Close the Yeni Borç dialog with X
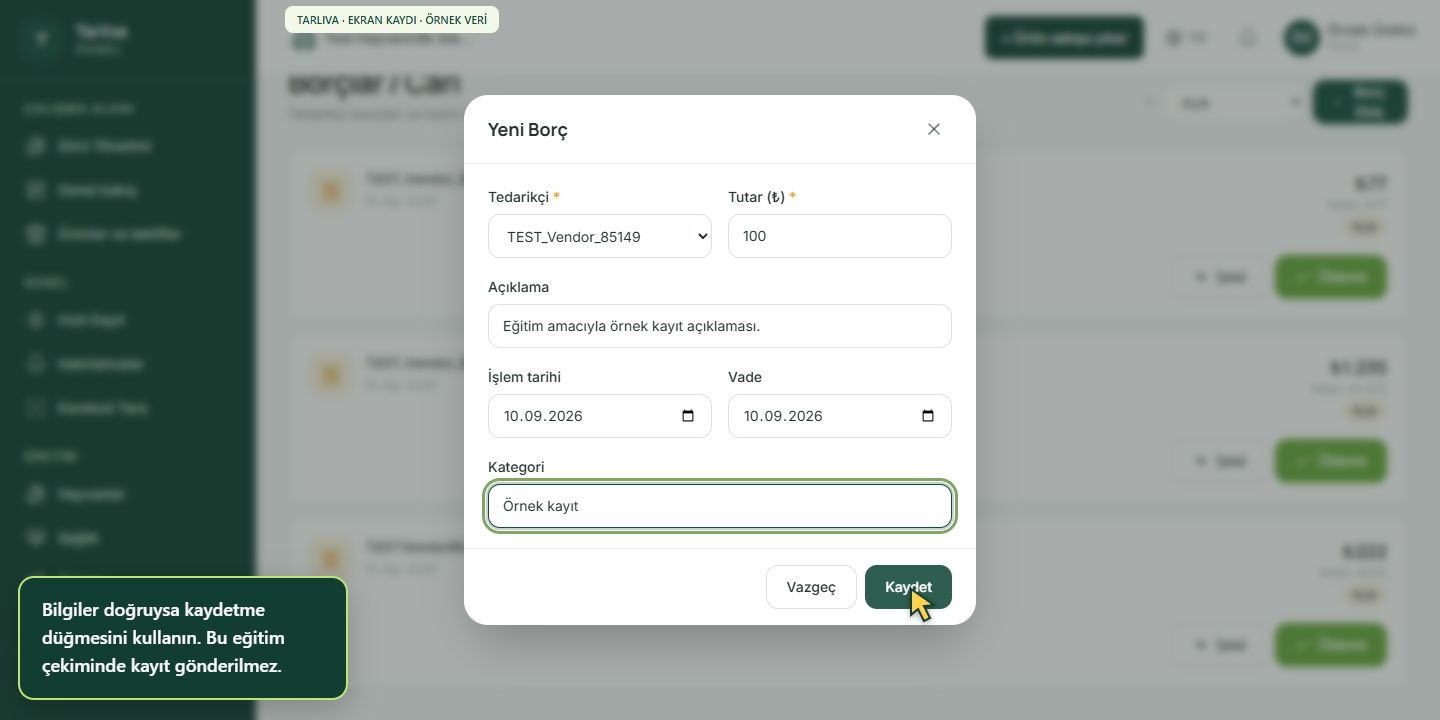 pos(934,129)
